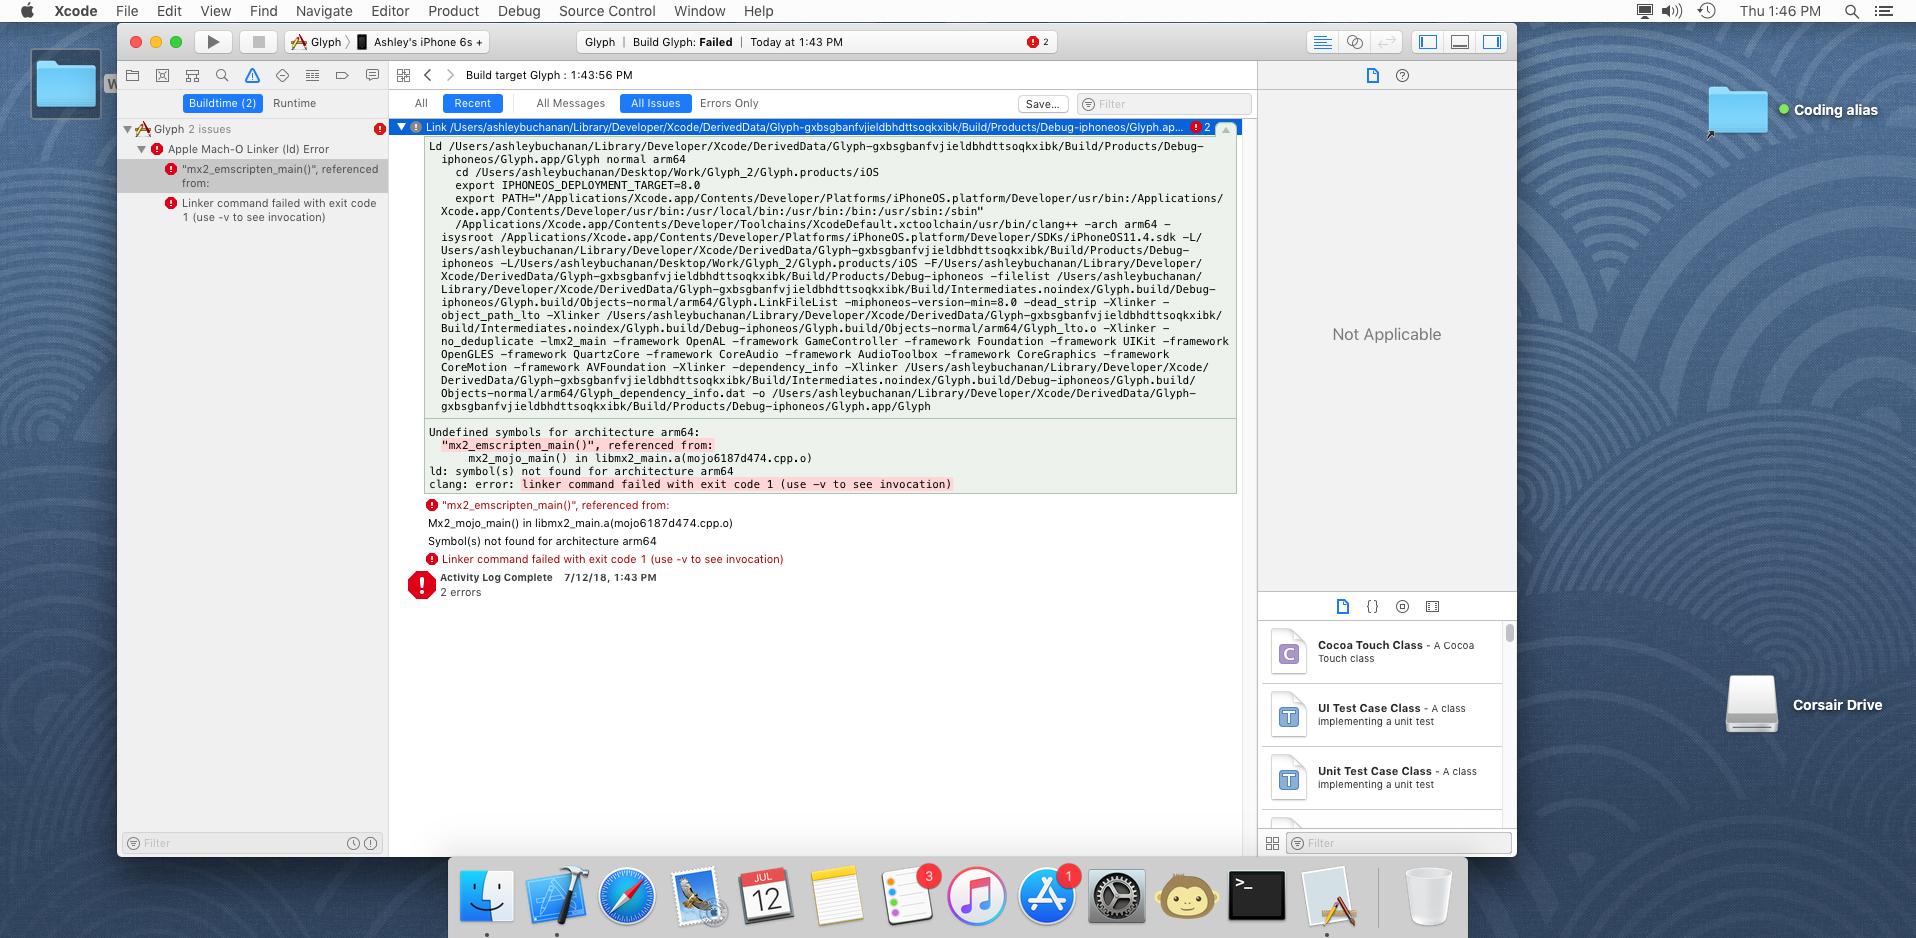Open the Breakpoint navigator flag icon
Viewport: 1916px width, 938px height.
pos(343,74)
